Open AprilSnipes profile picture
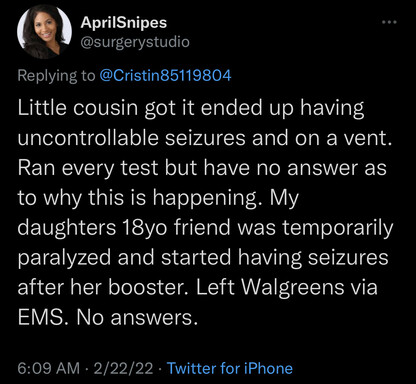Screen dimensions: 416x384 click(x=44, y=32)
